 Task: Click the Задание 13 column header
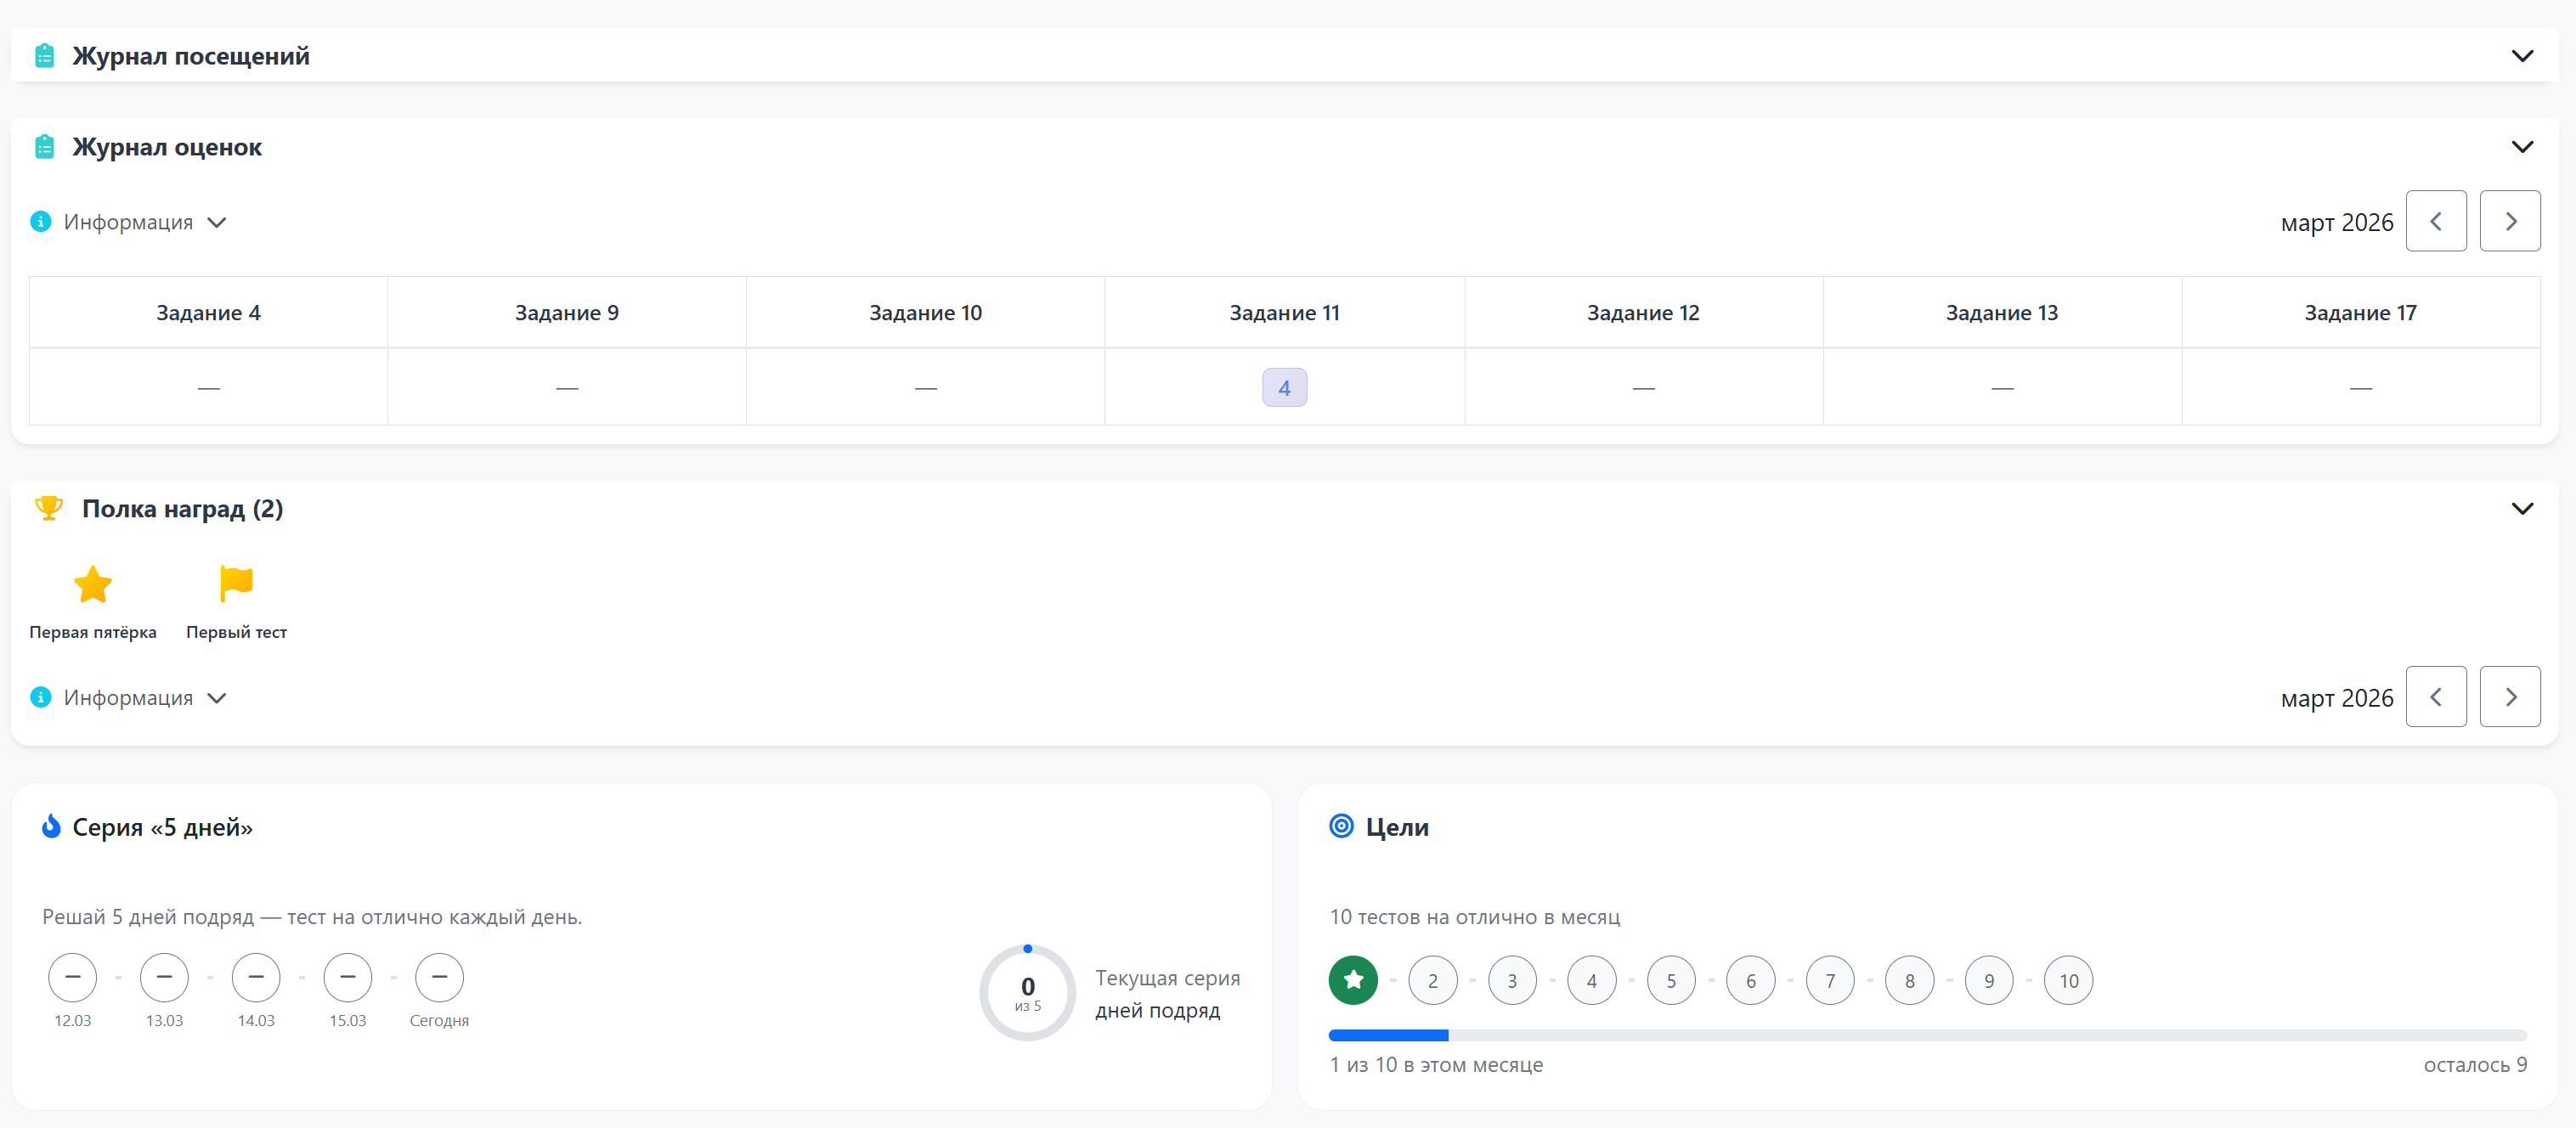[2002, 313]
